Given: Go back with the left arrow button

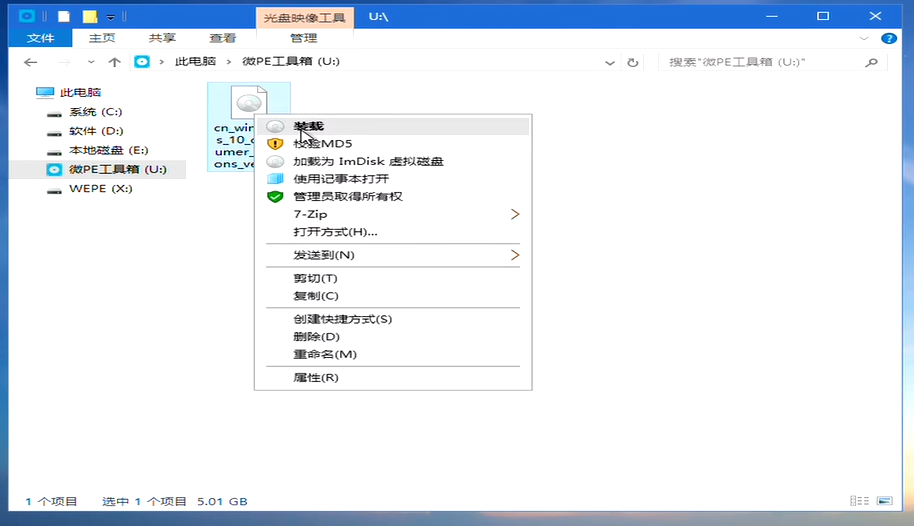Looking at the screenshot, I should [30, 62].
